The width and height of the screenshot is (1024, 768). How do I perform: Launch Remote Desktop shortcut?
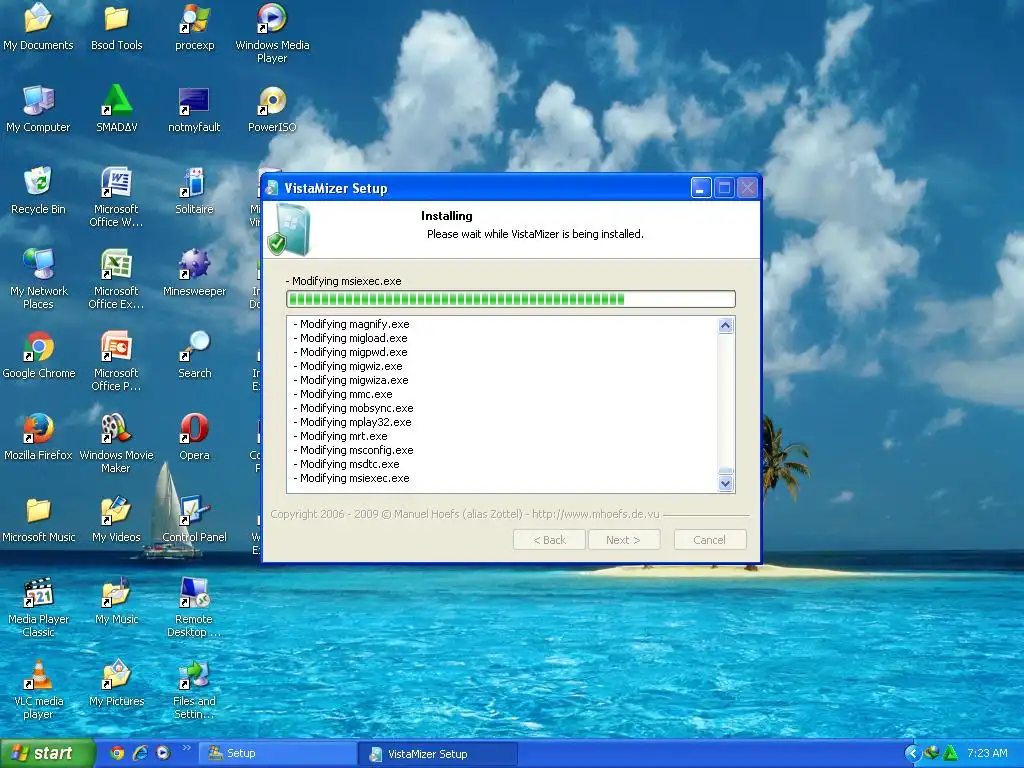click(195, 607)
